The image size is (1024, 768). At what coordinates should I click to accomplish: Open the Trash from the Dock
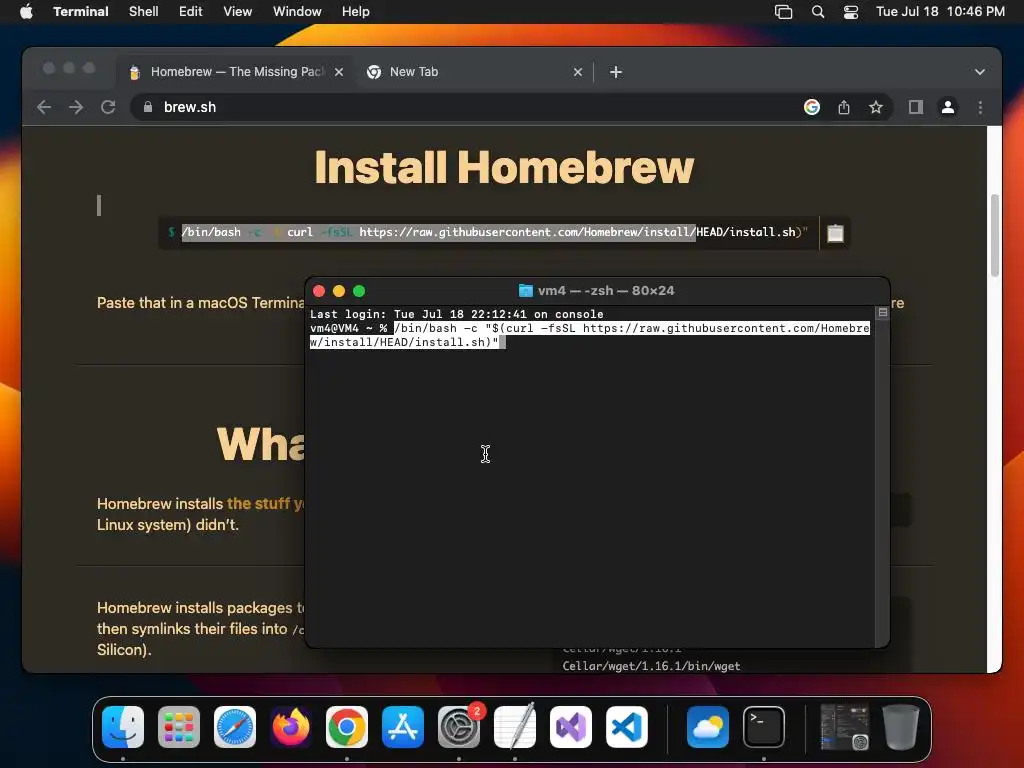pyautogui.click(x=901, y=727)
